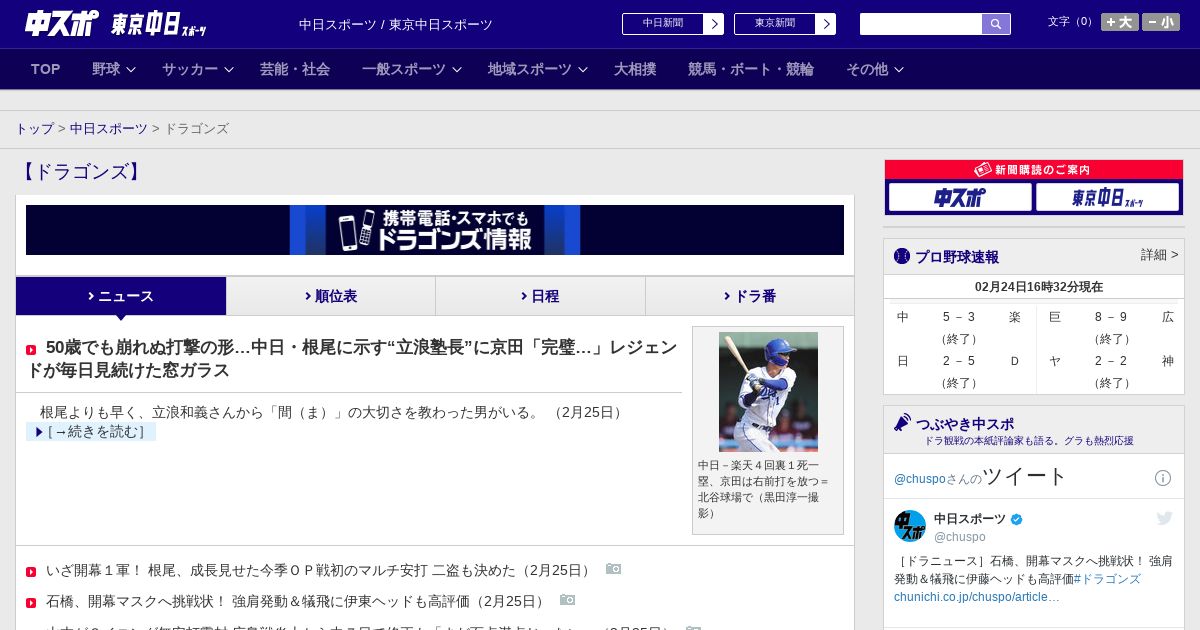
Task: Click red bullet beside いざ開幕１軍 article
Action: [x=31, y=572]
